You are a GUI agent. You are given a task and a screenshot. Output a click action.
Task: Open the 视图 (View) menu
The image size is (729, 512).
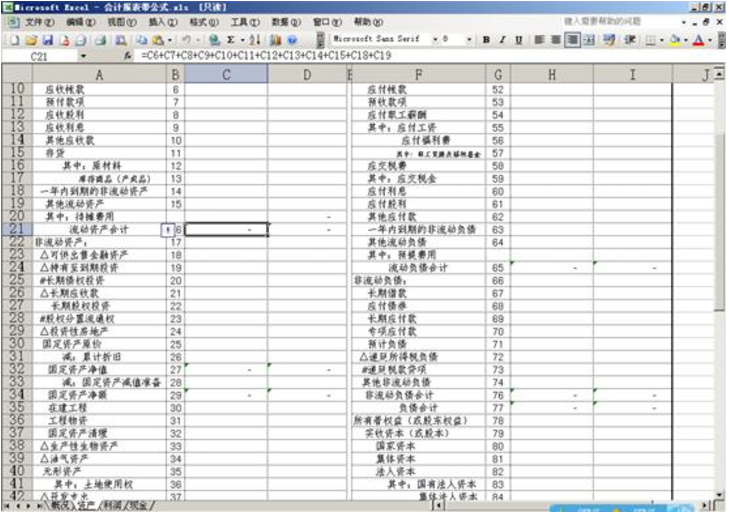pos(122,22)
